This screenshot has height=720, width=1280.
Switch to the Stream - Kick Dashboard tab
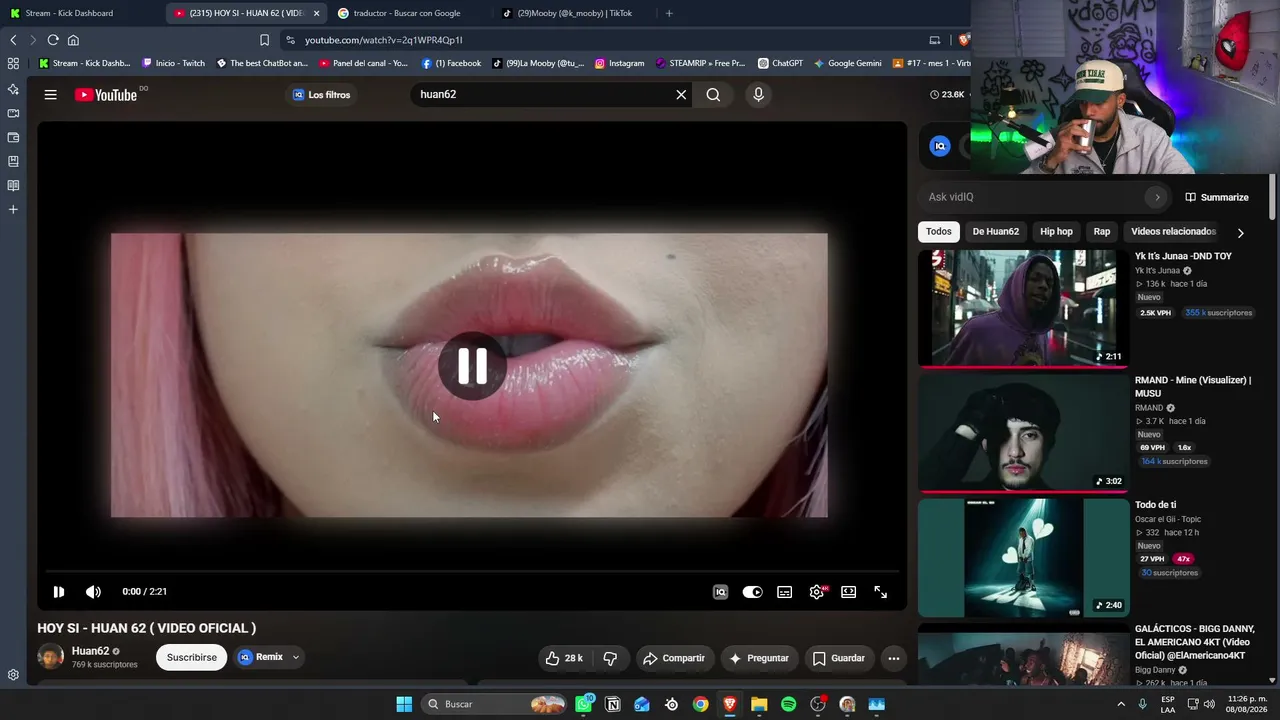pos(82,13)
